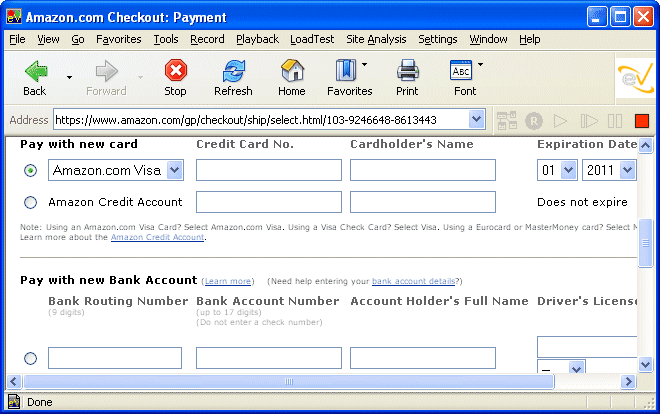Open the Site Analysis menu
This screenshot has width=660, height=414.
point(376,39)
